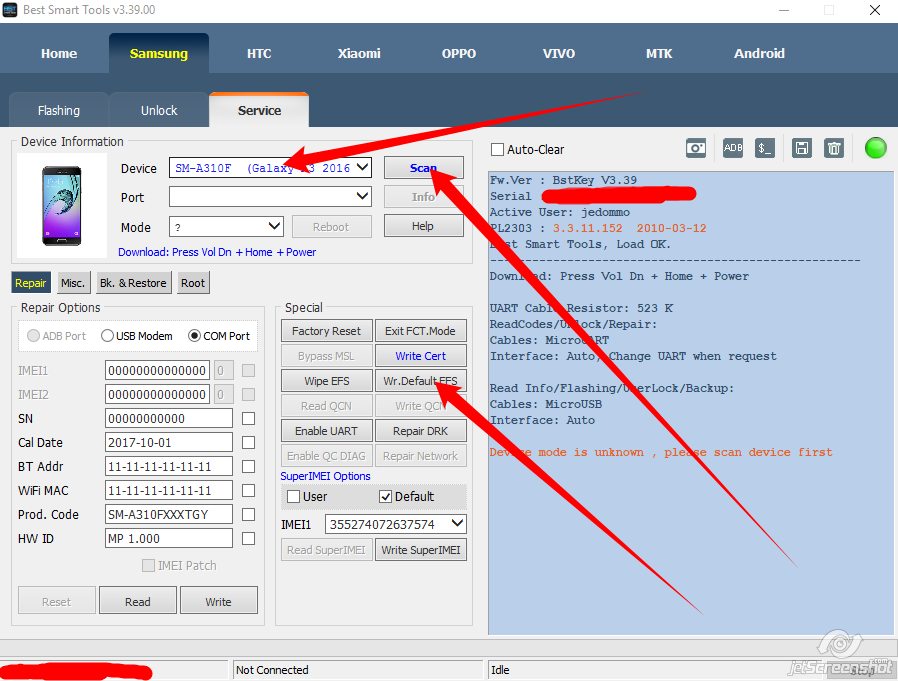
Task: Tick the SN checkbox
Action: tap(248, 419)
